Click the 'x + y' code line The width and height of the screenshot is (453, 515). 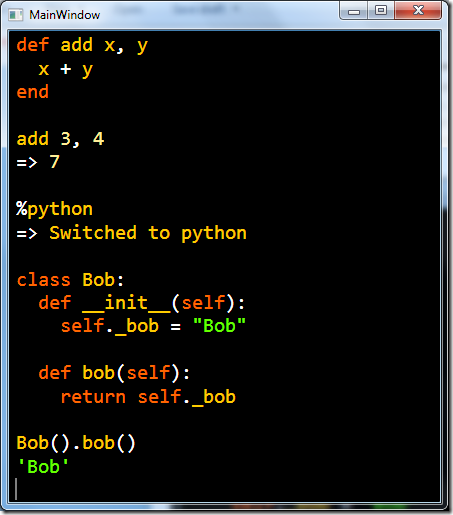click(x=66, y=69)
